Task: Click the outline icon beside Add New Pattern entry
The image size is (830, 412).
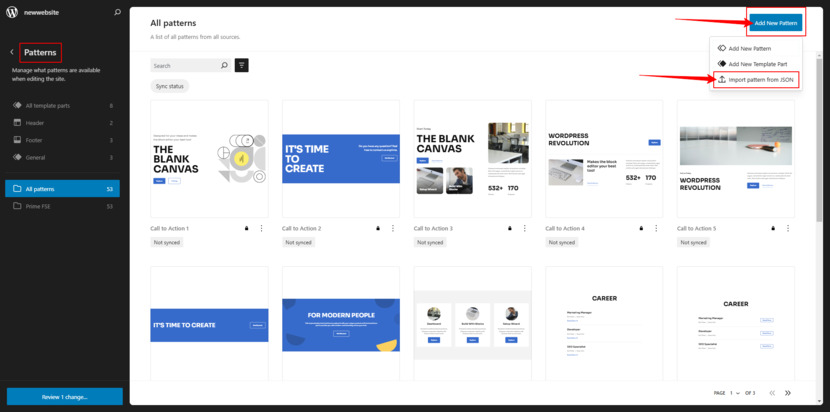Action: tap(721, 48)
